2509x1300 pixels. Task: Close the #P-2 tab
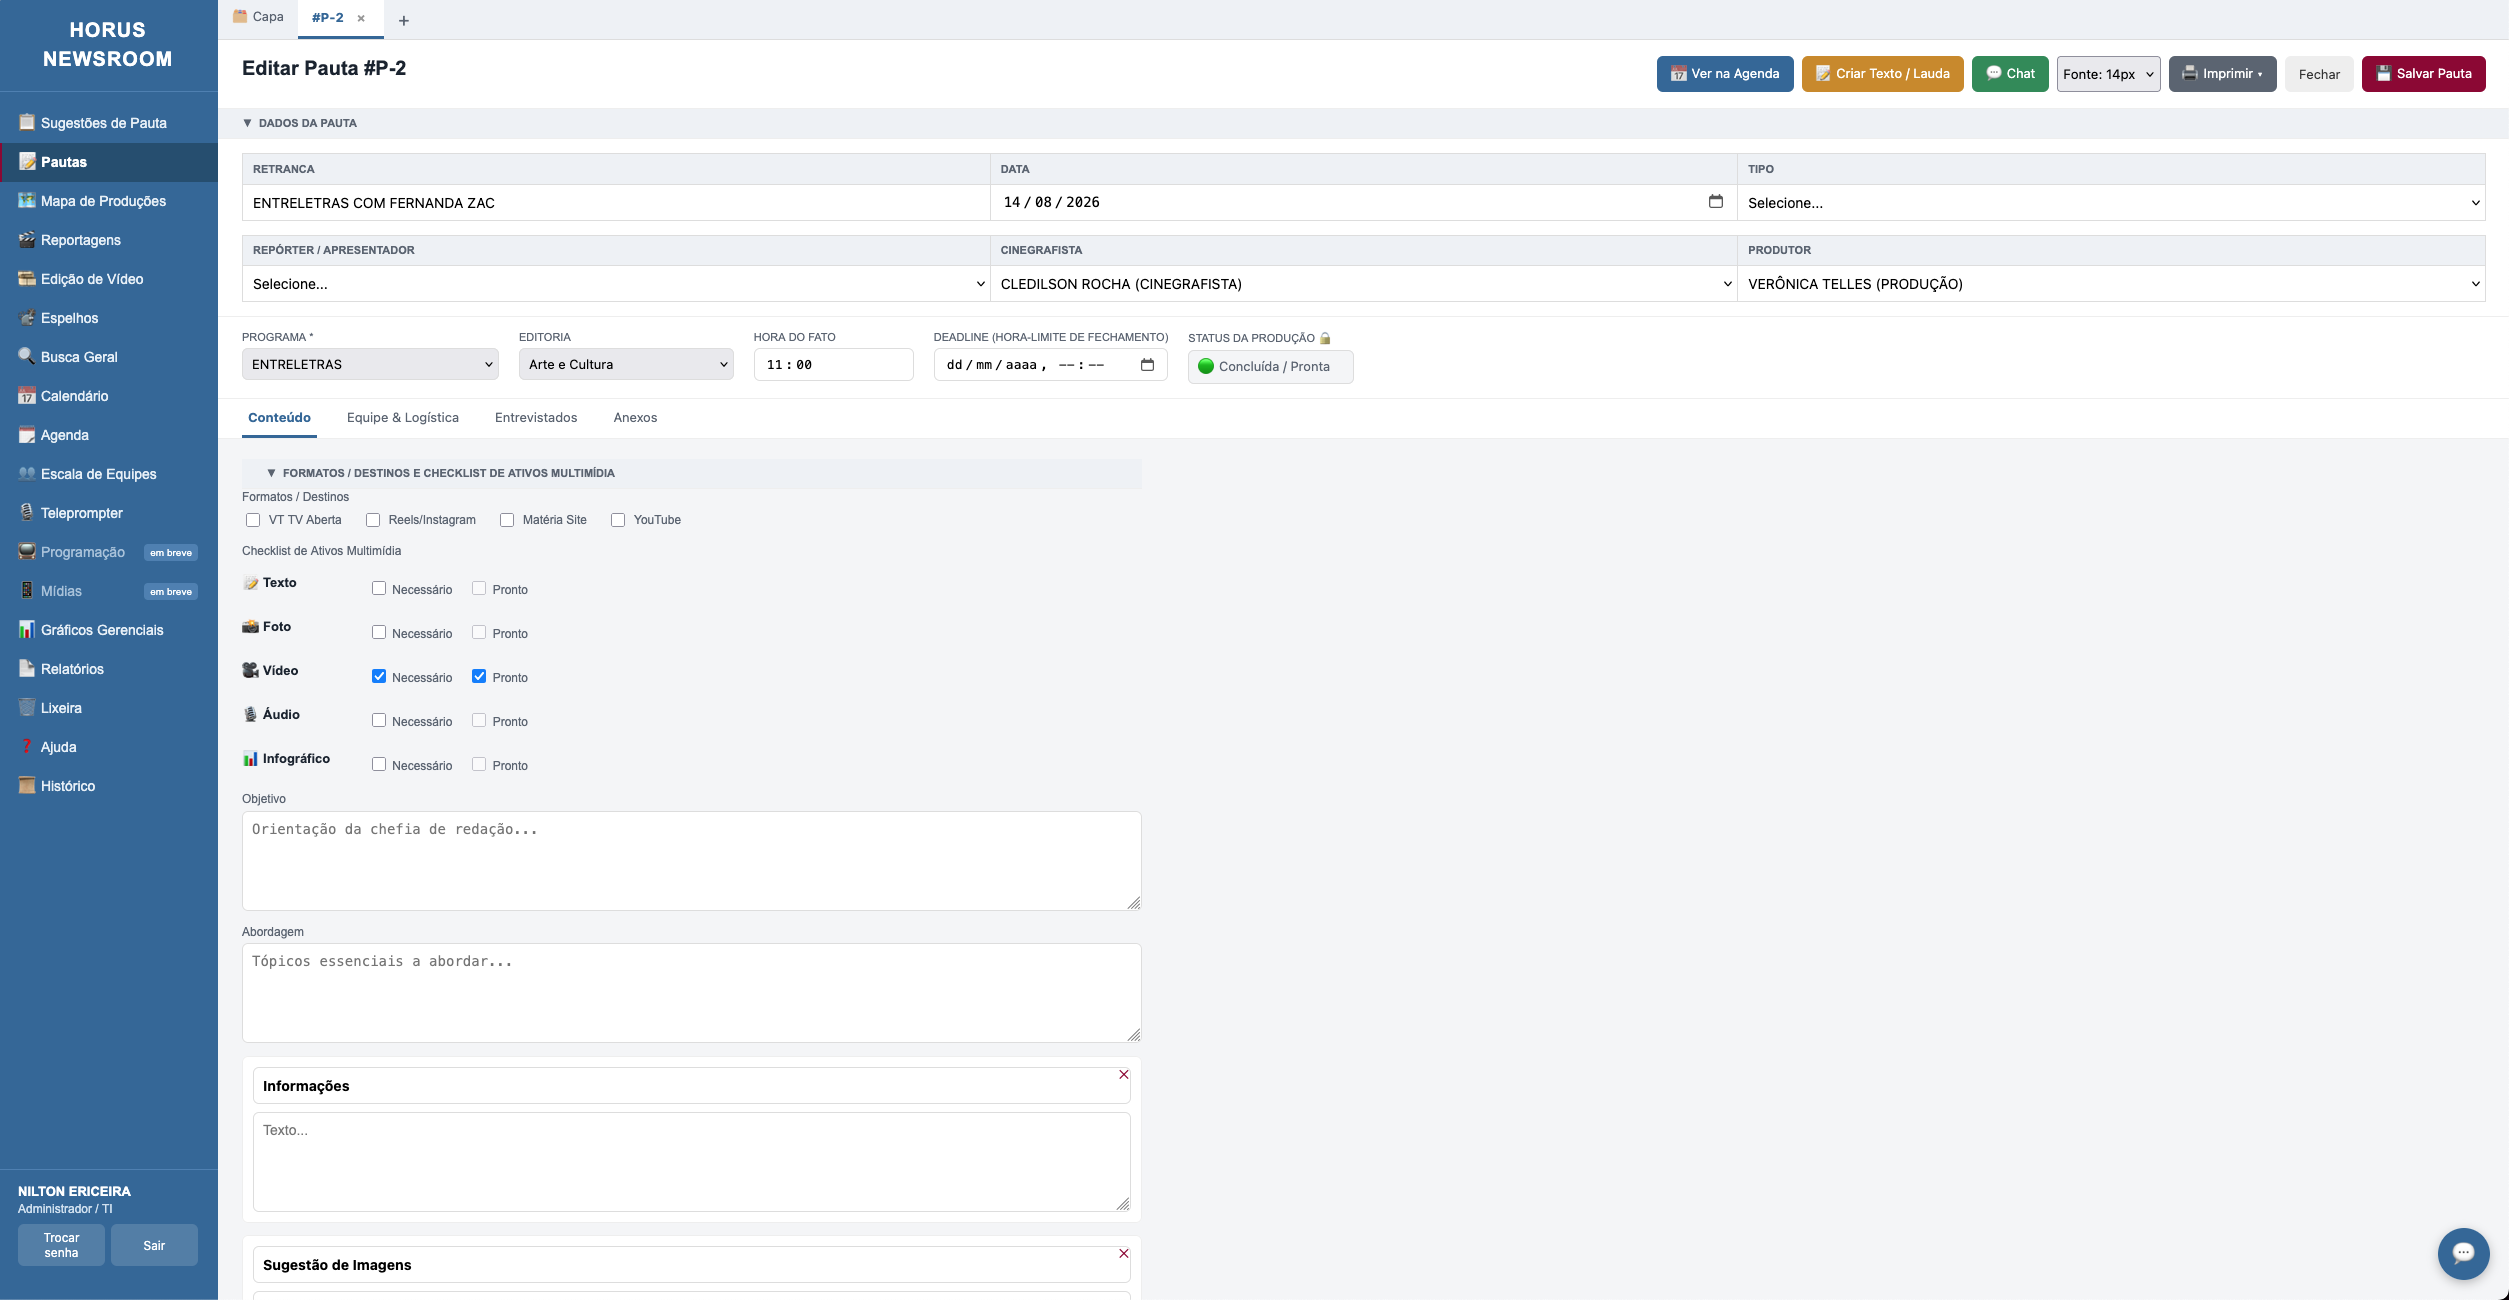[361, 19]
